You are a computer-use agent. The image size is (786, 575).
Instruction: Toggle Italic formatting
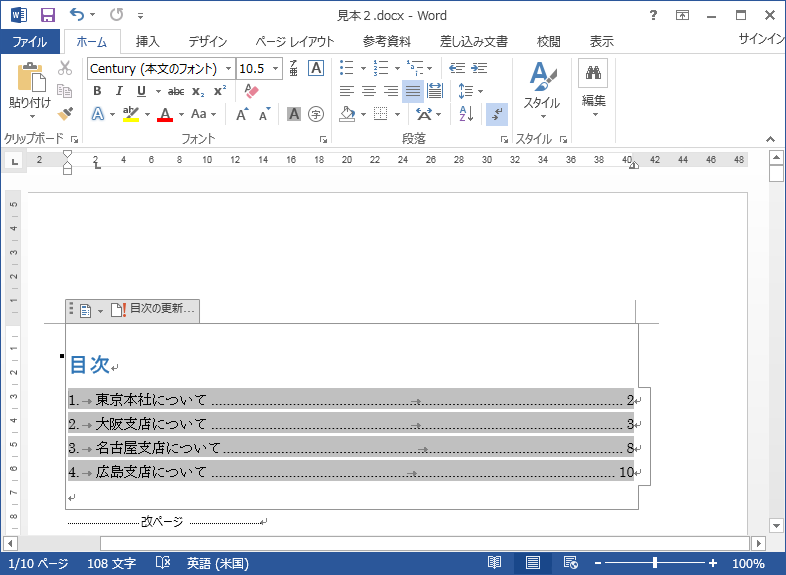(119, 91)
